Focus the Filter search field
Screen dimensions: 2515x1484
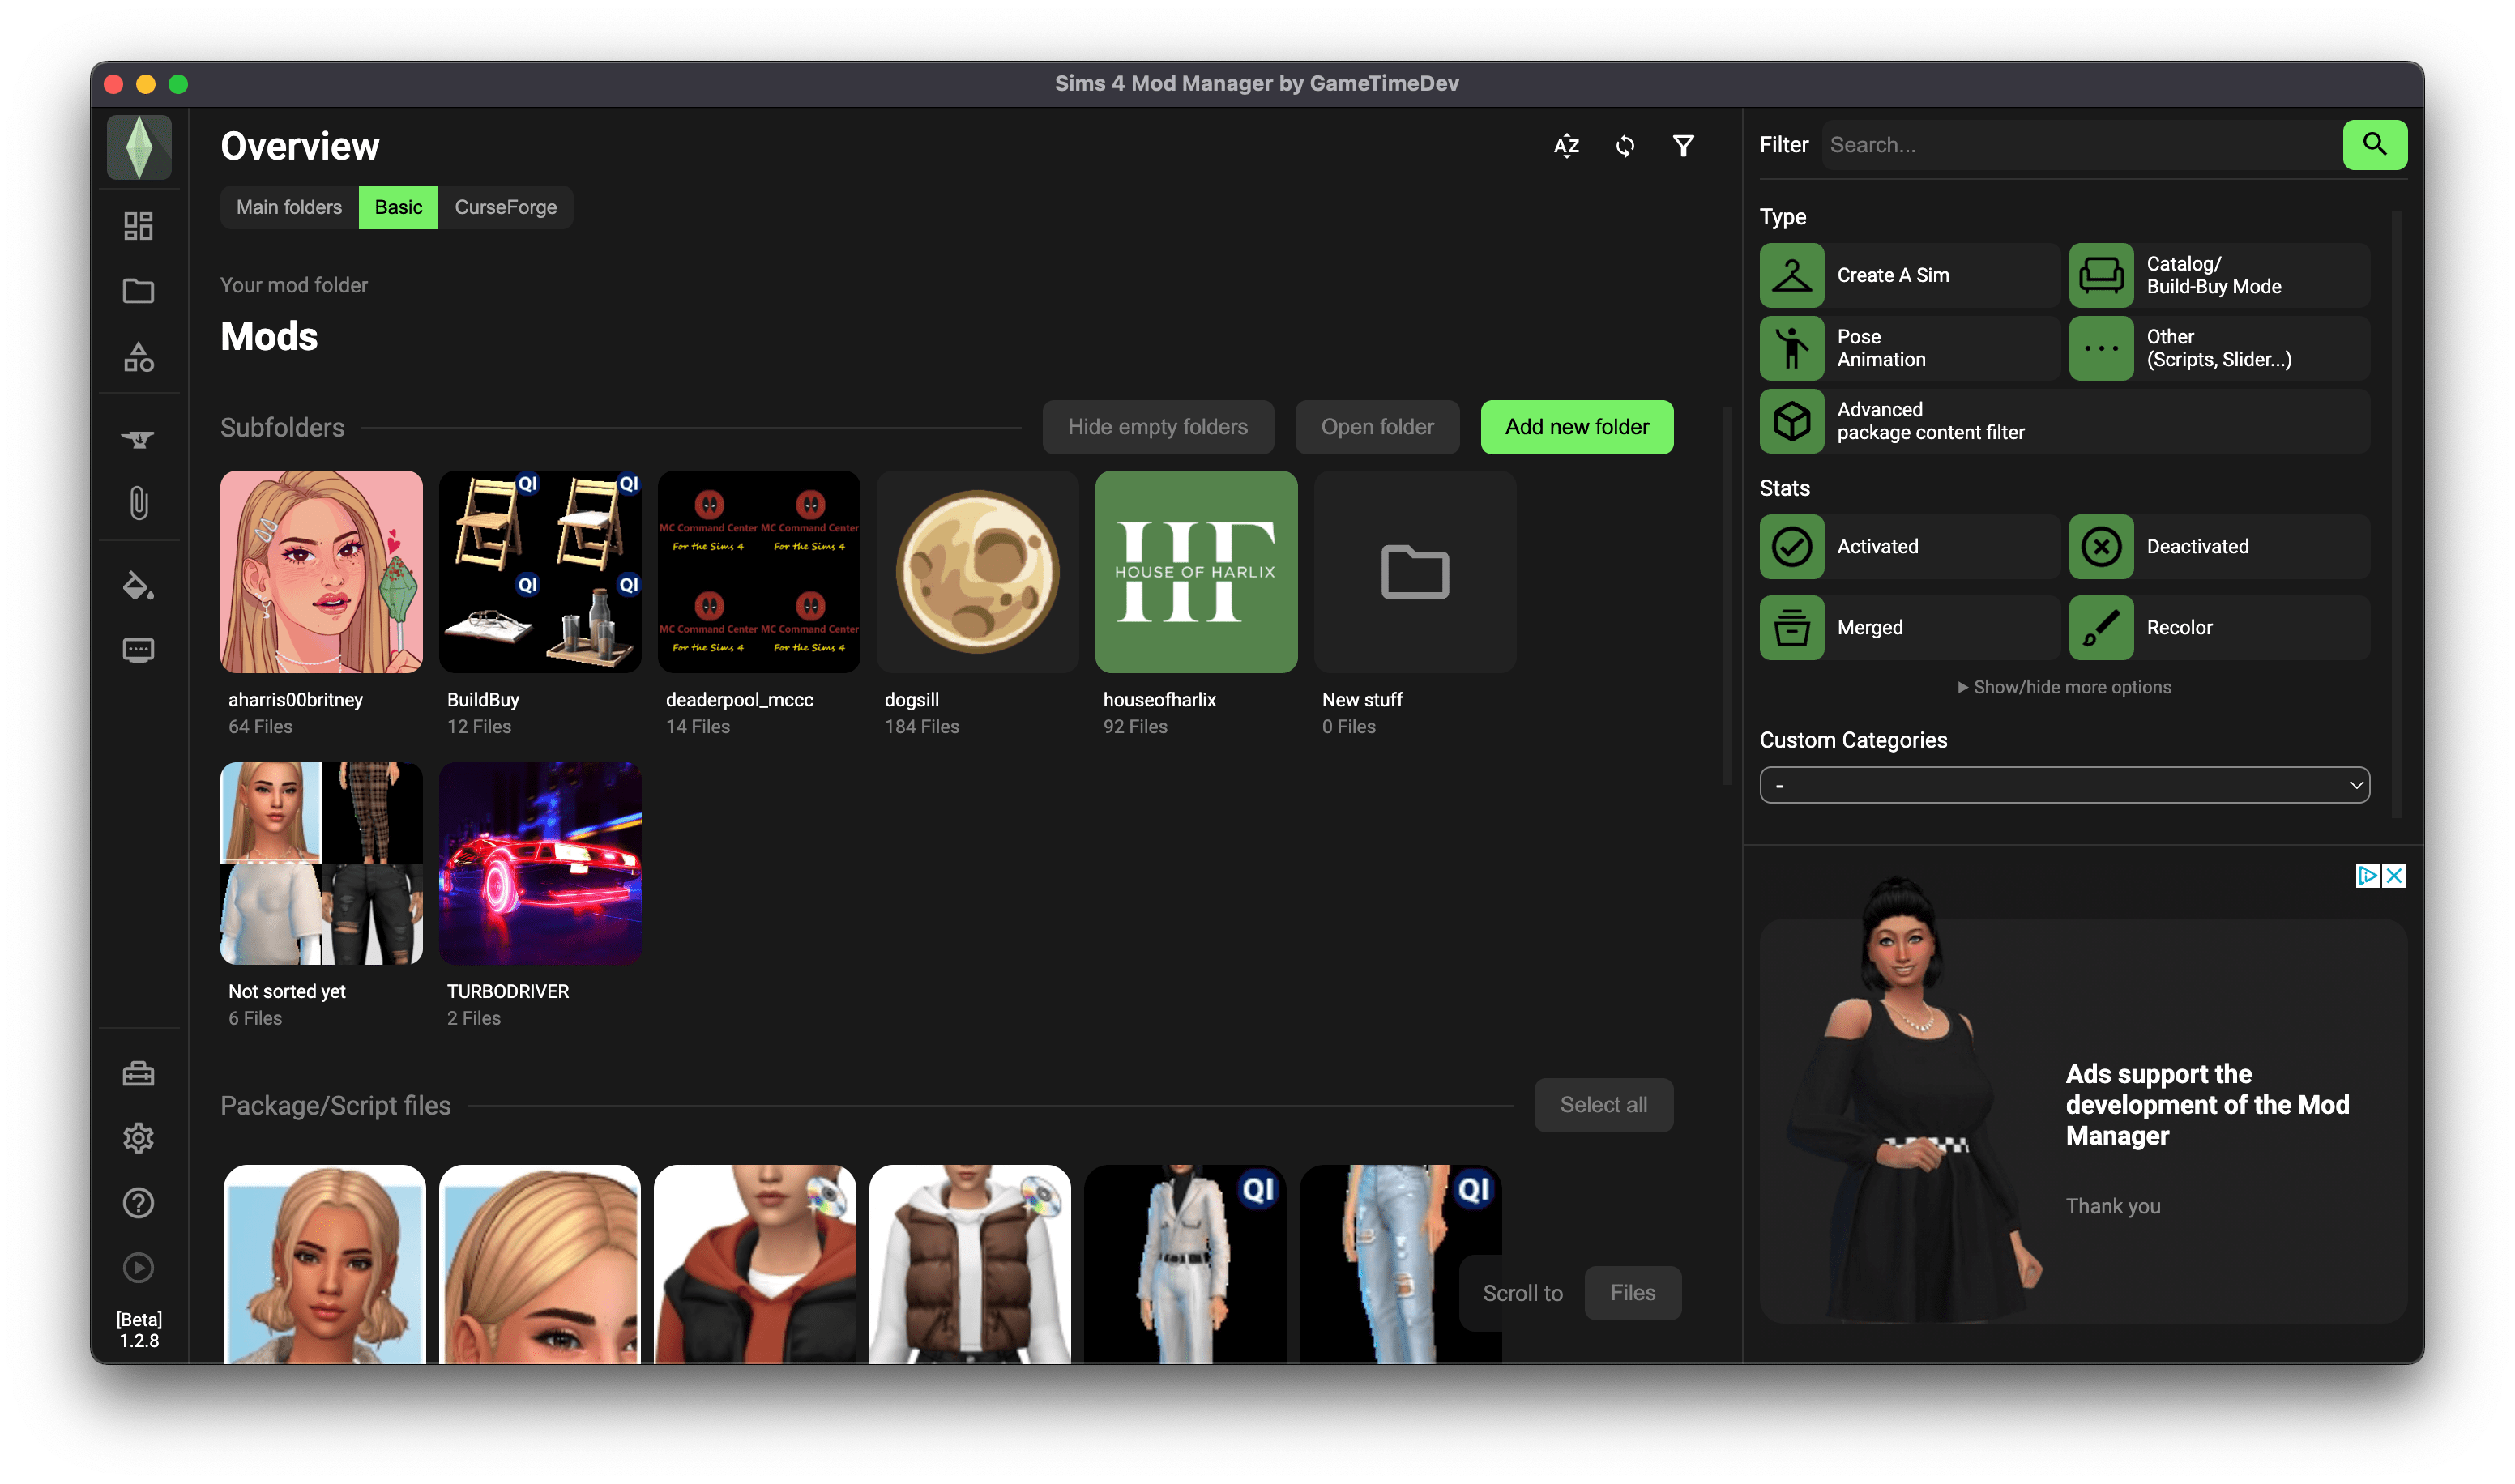2082,145
